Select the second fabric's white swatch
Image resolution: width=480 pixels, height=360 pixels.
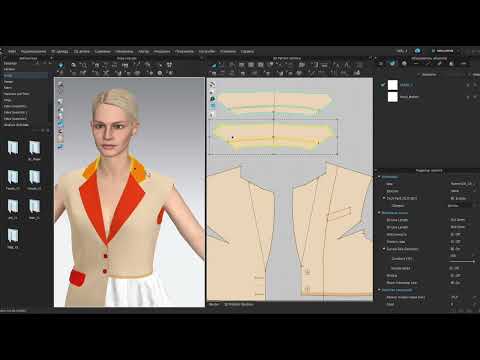click(393, 97)
